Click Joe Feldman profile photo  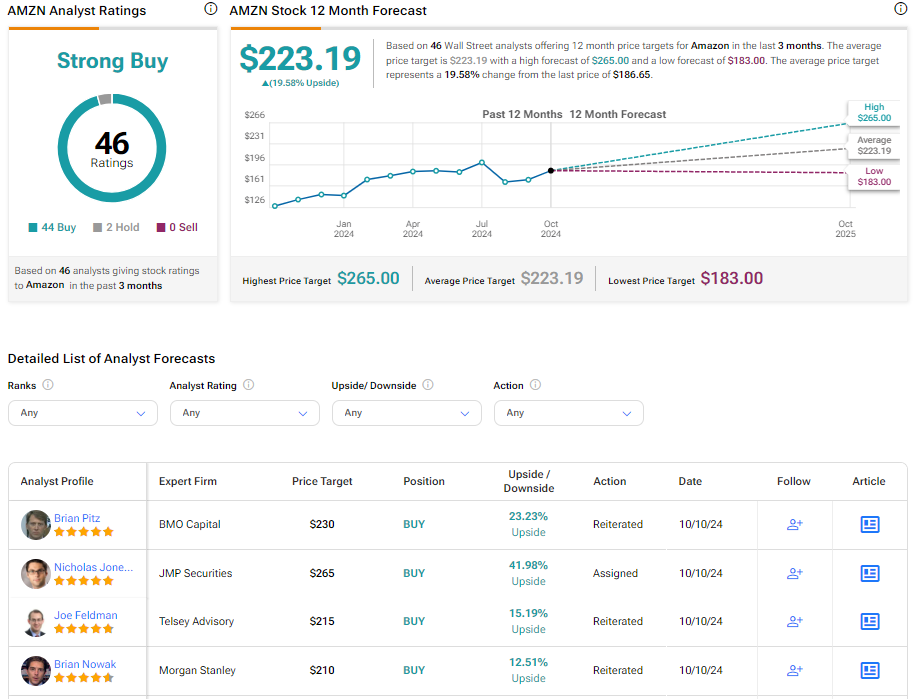(x=36, y=622)
